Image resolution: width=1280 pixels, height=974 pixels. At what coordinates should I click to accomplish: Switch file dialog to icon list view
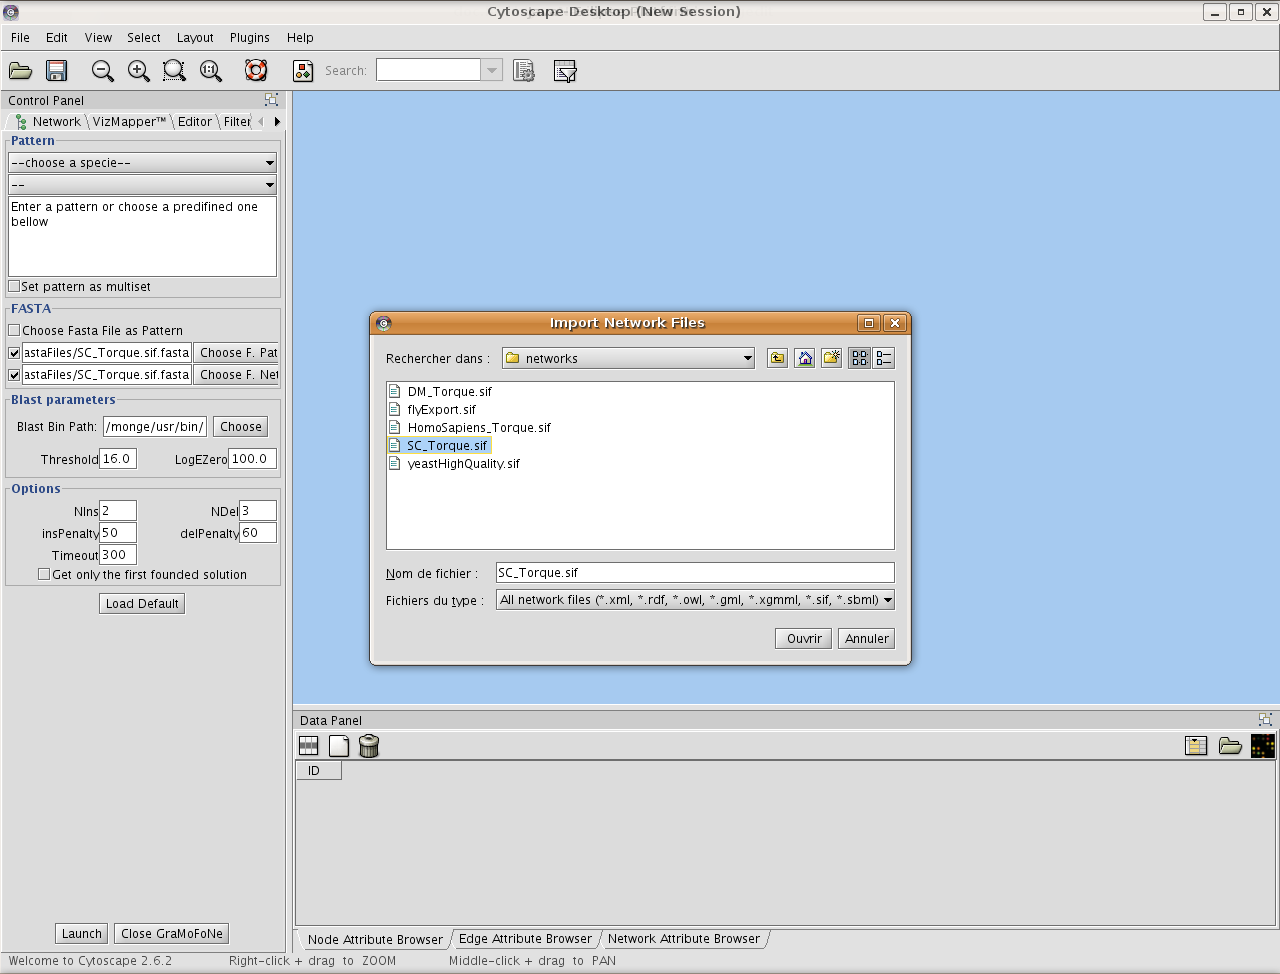tap(859, 358)
